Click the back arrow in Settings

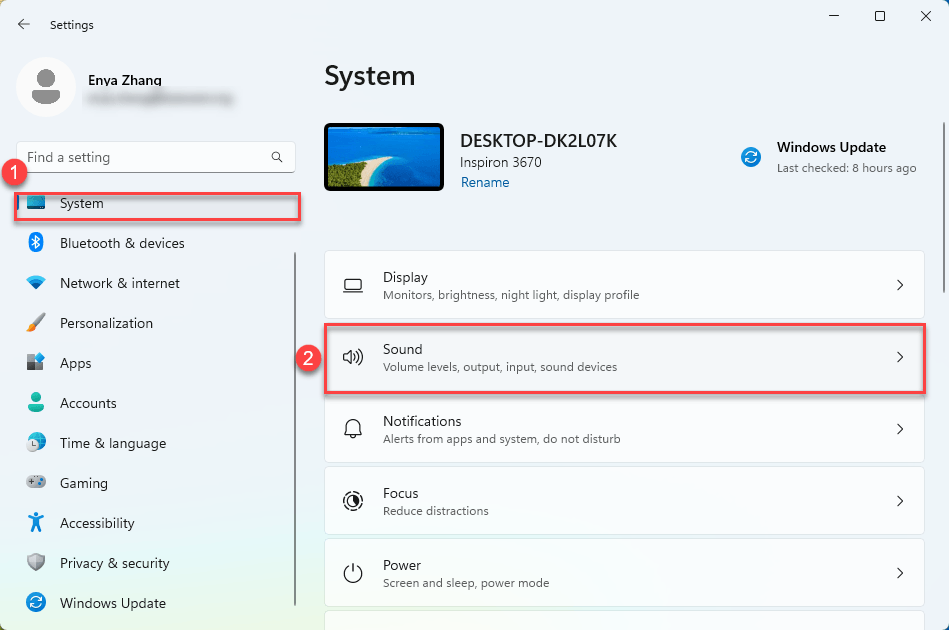pos(24,24)
